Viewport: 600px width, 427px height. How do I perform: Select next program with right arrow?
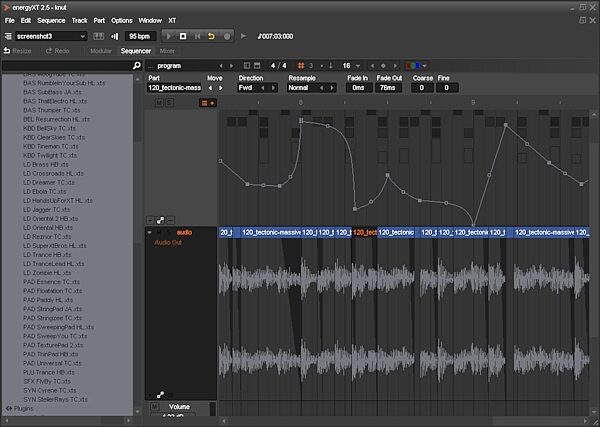[231, 66]
